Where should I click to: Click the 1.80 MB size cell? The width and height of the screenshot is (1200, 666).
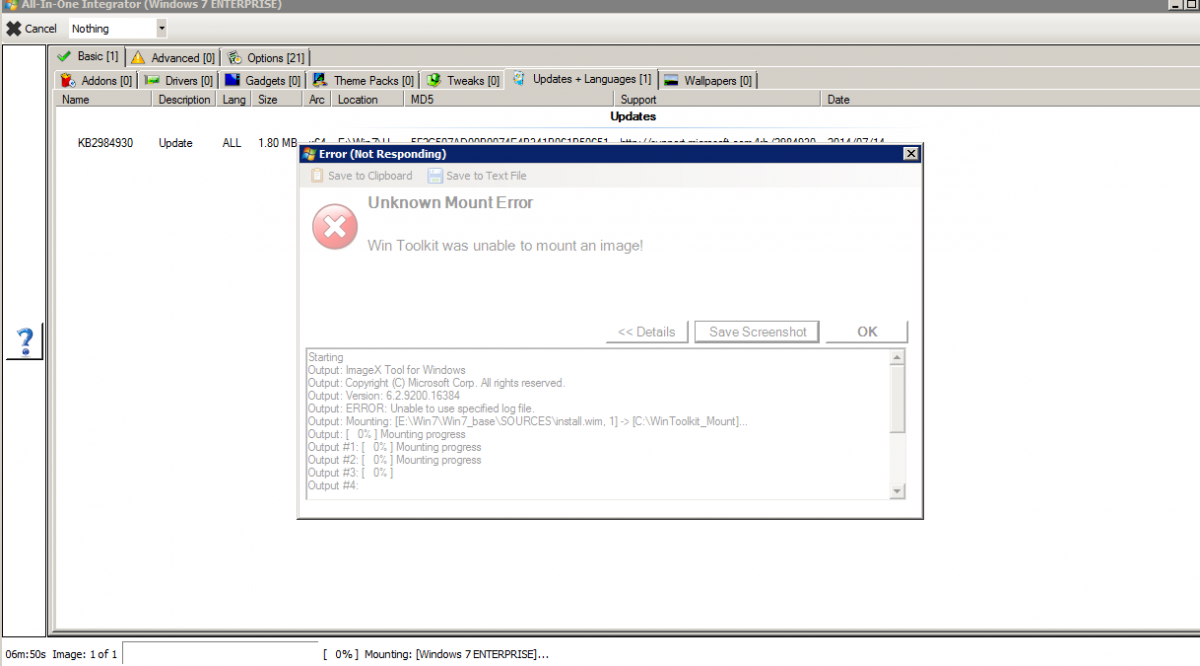point(277,143)
